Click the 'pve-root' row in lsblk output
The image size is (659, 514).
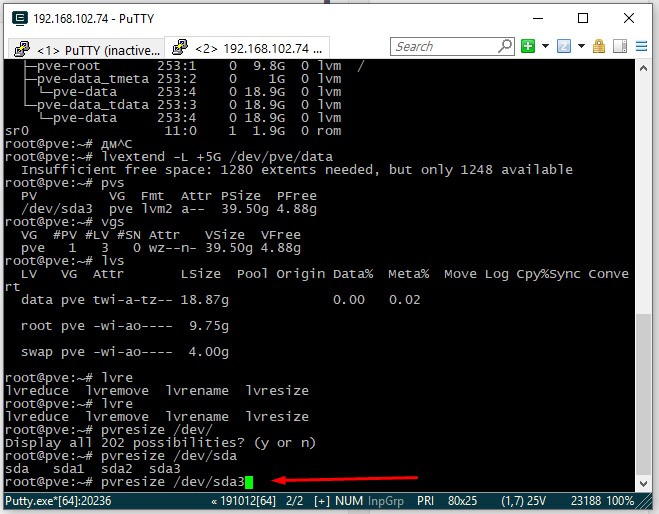193,66
